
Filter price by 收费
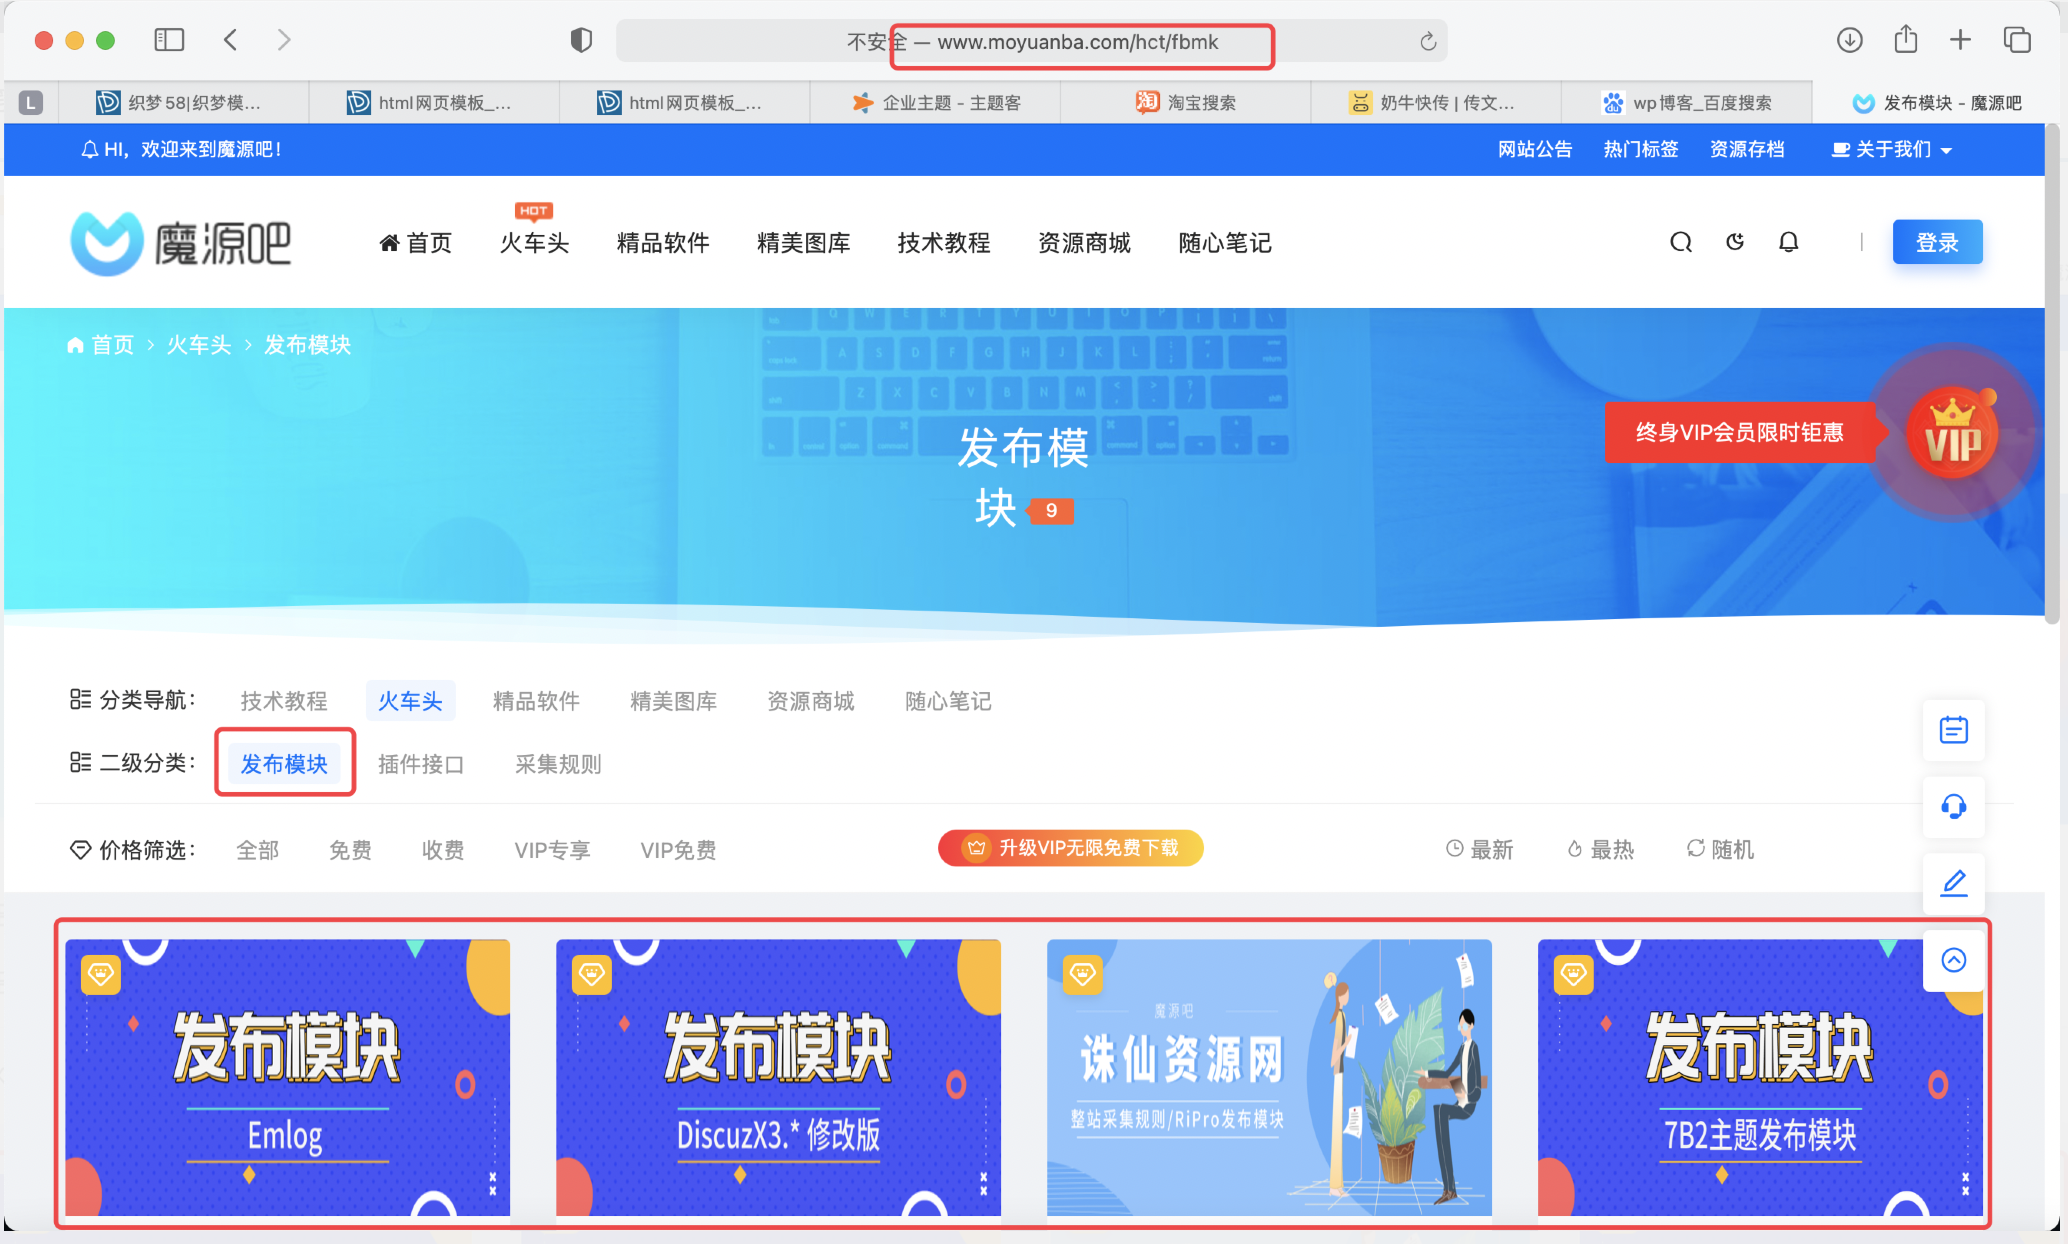coord(443,850)
